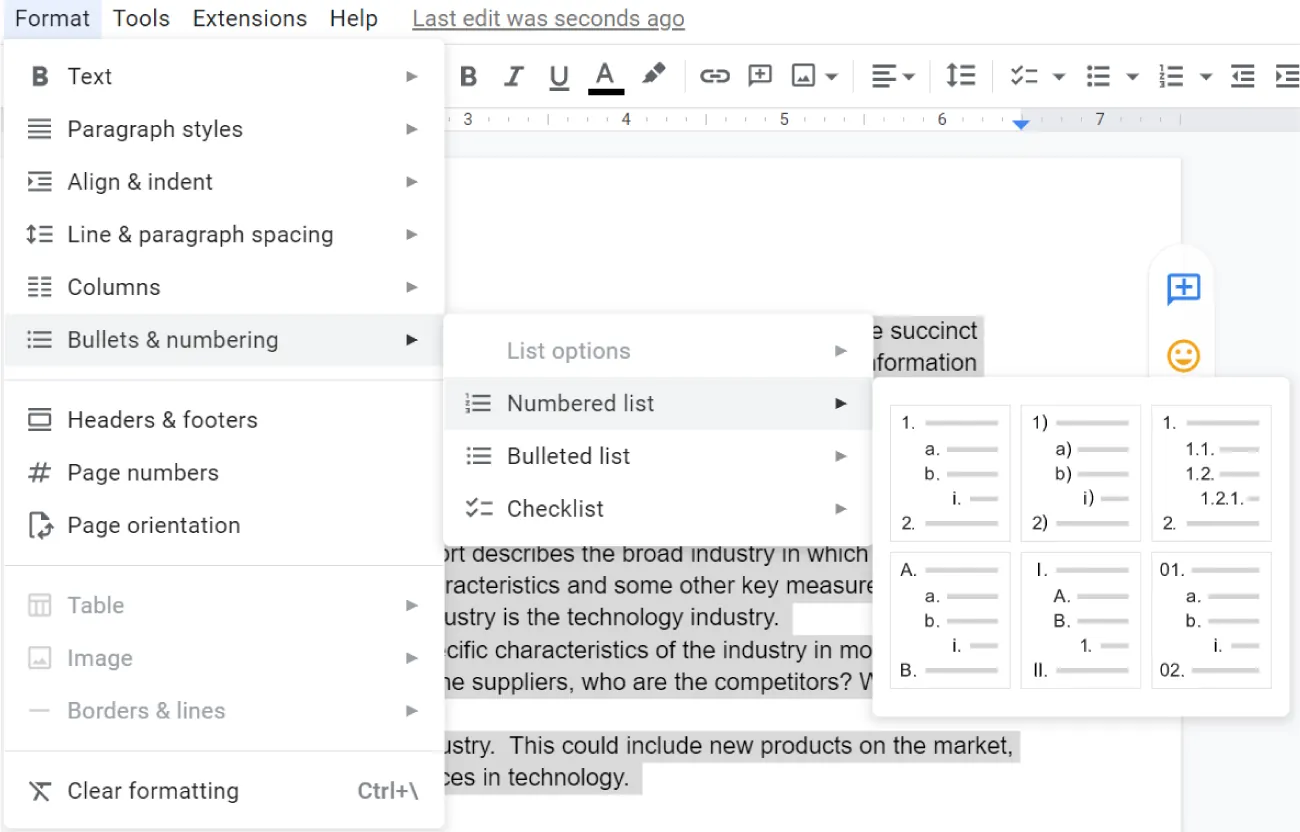
Task: Click the bulleted list toolbar icon
Action: click(x=1096, y=76)
